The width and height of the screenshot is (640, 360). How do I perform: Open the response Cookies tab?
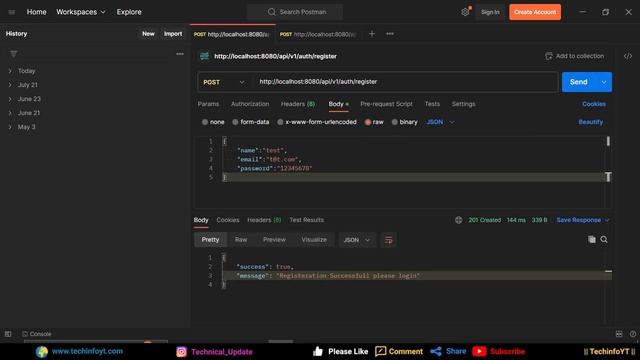pos(228,220)
